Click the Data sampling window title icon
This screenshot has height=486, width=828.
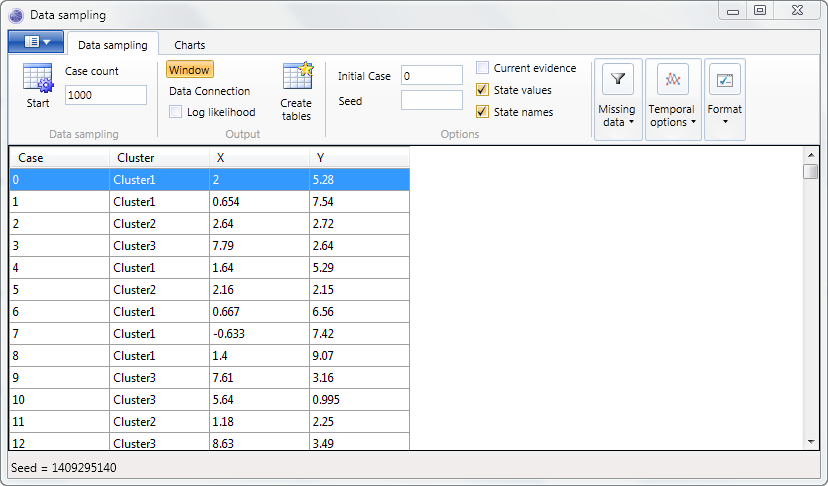coord(16,15)
